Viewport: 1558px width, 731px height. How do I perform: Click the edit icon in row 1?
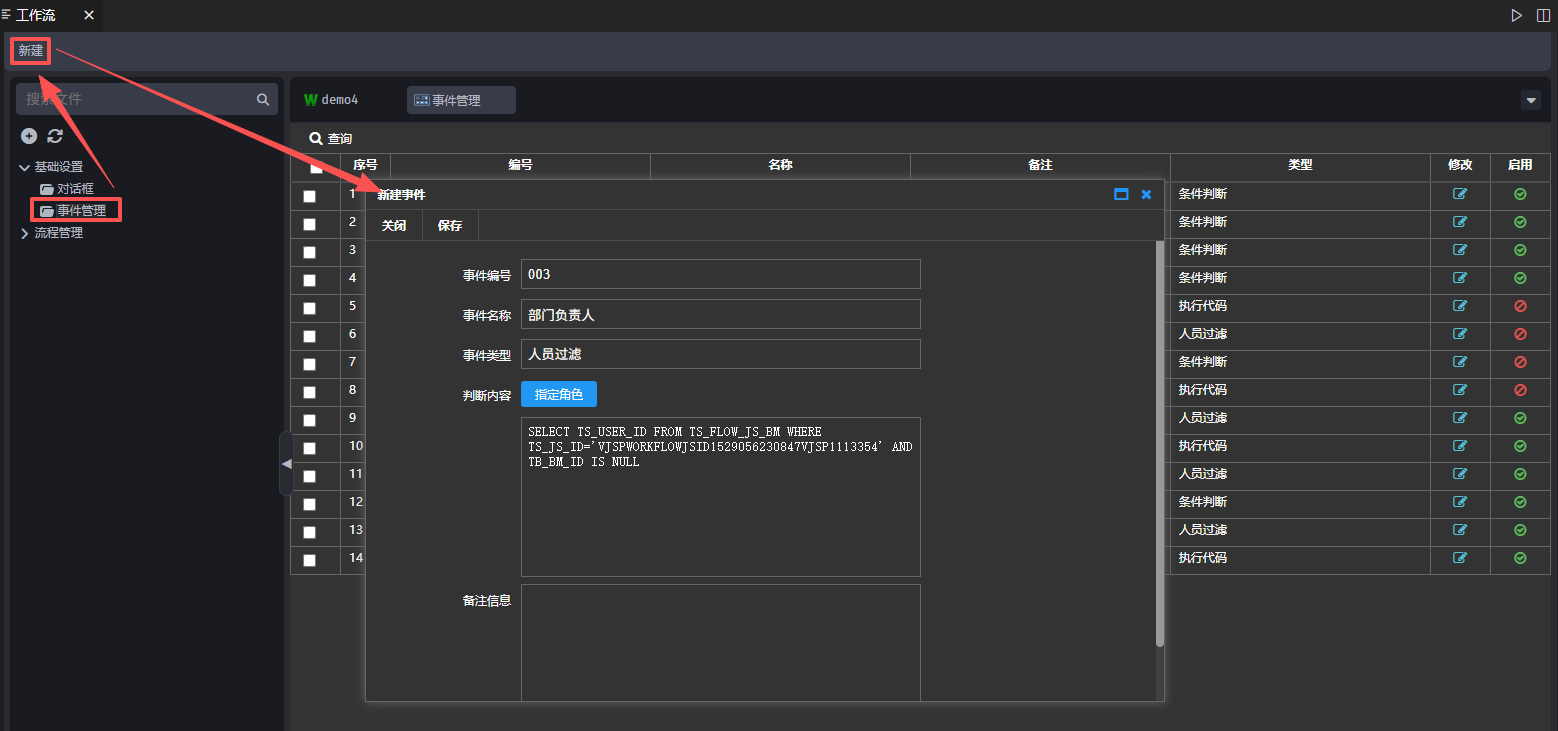1460,194
